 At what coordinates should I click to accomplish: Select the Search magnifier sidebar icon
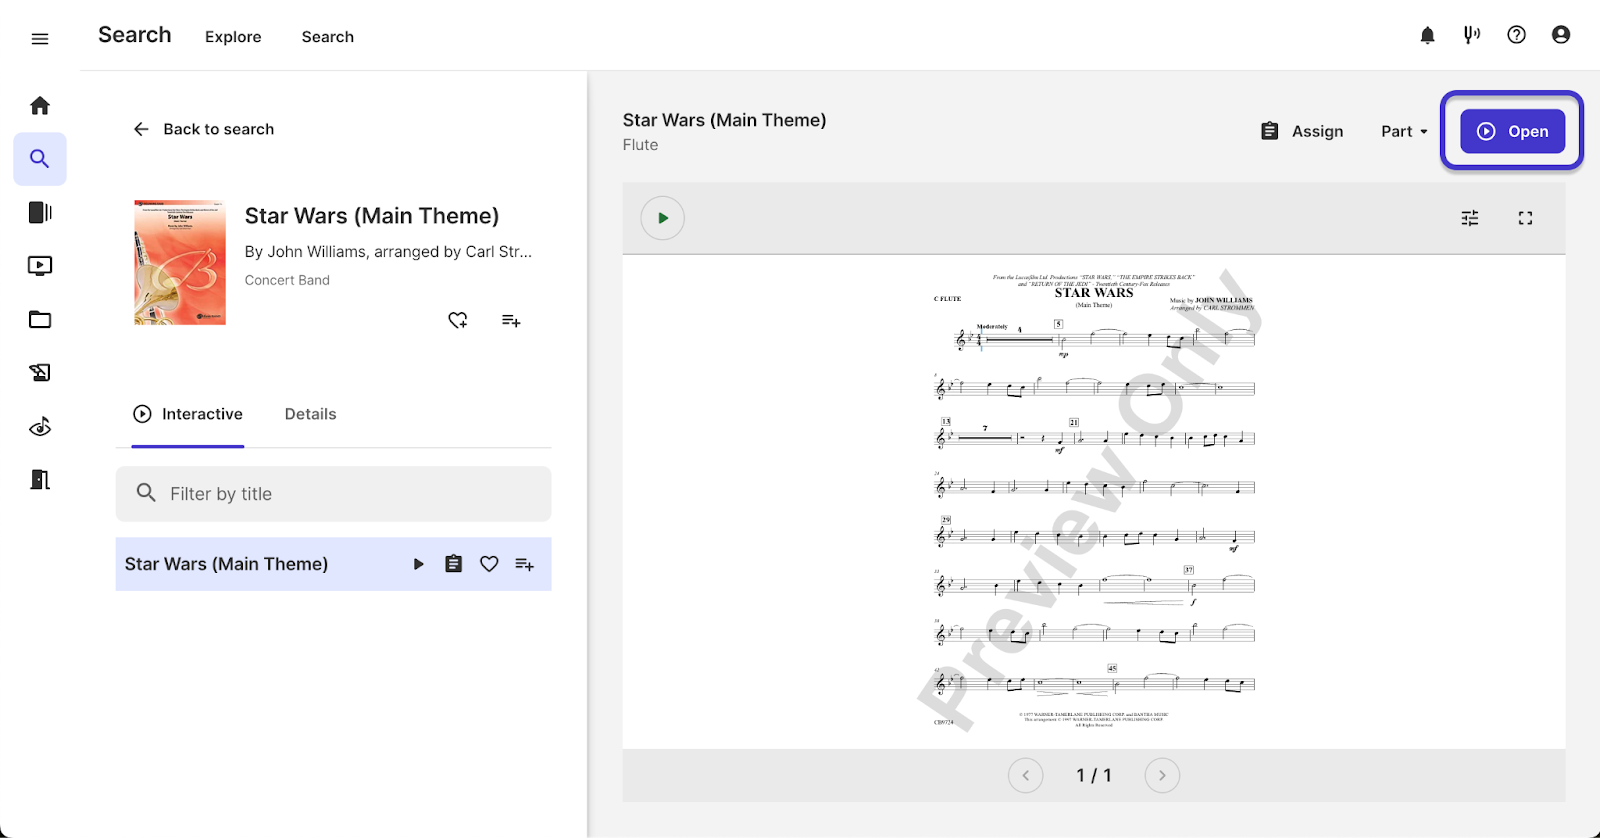40,159
